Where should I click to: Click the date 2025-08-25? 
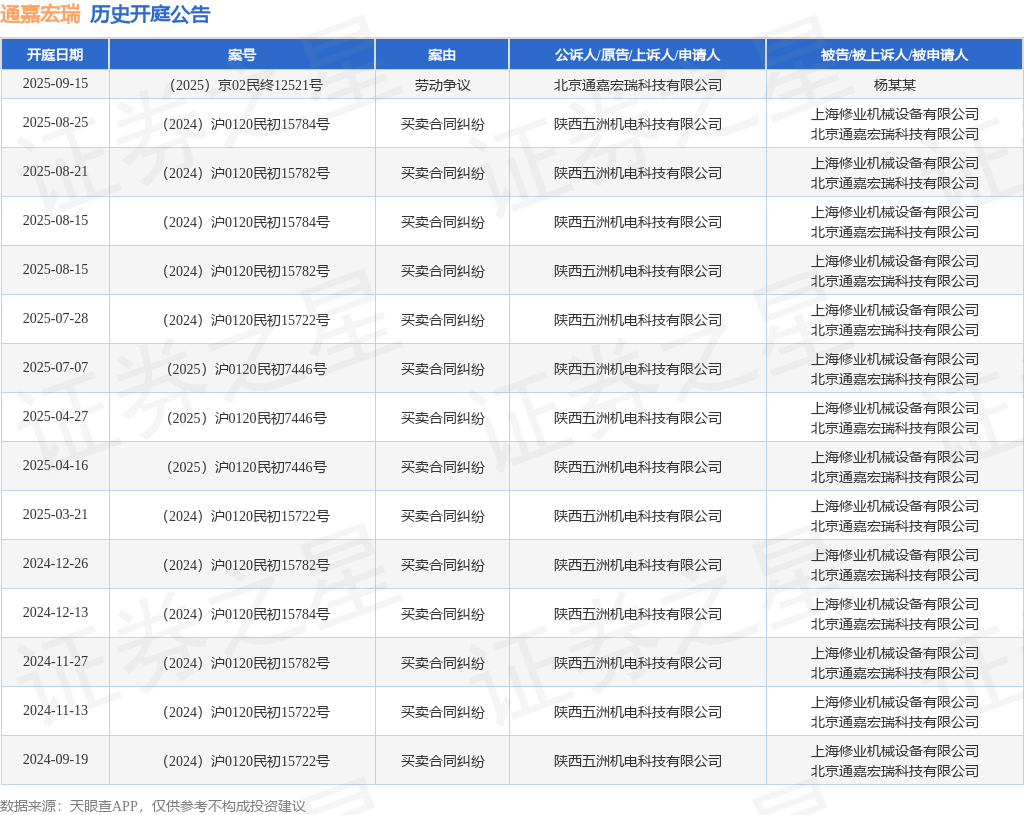(x=55, y=123)
